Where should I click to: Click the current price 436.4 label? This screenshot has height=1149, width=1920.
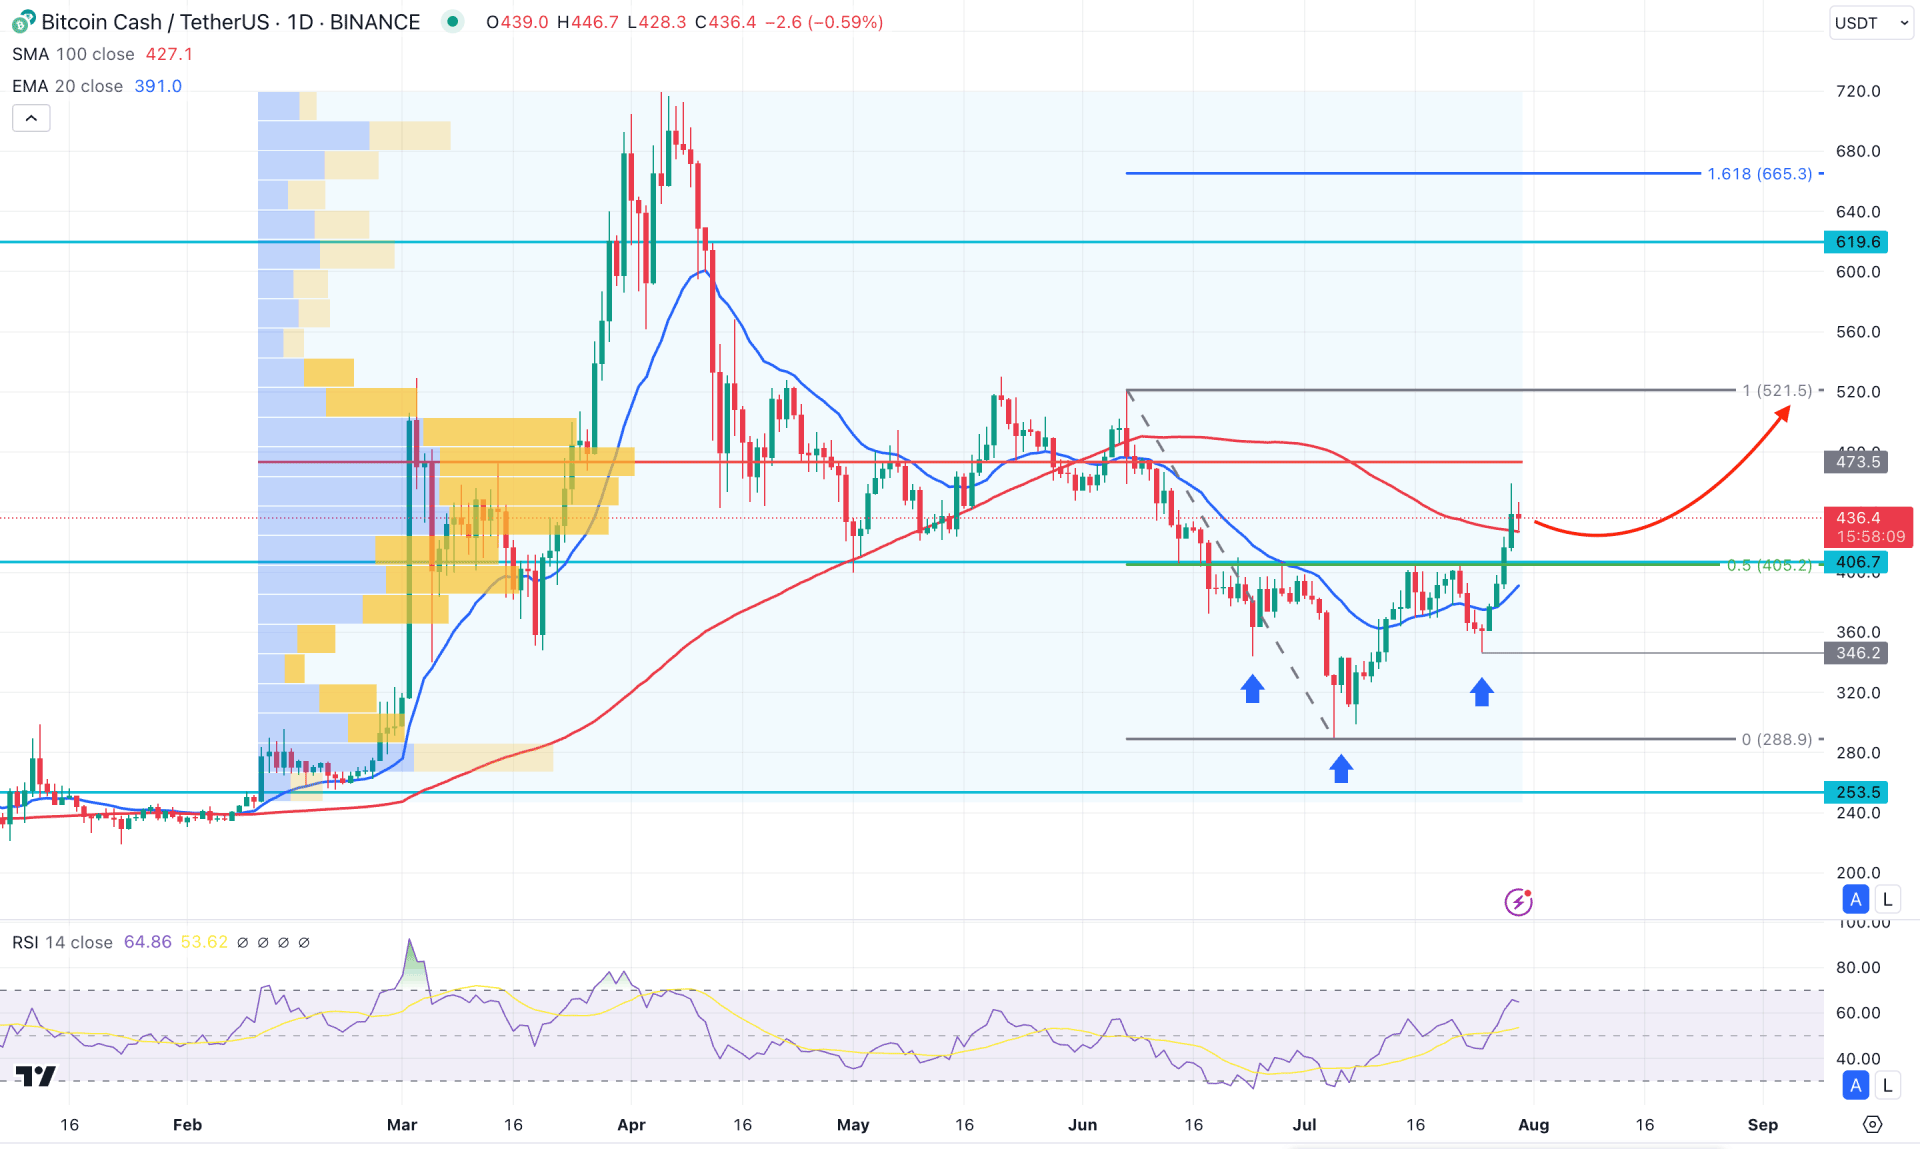1868,527
